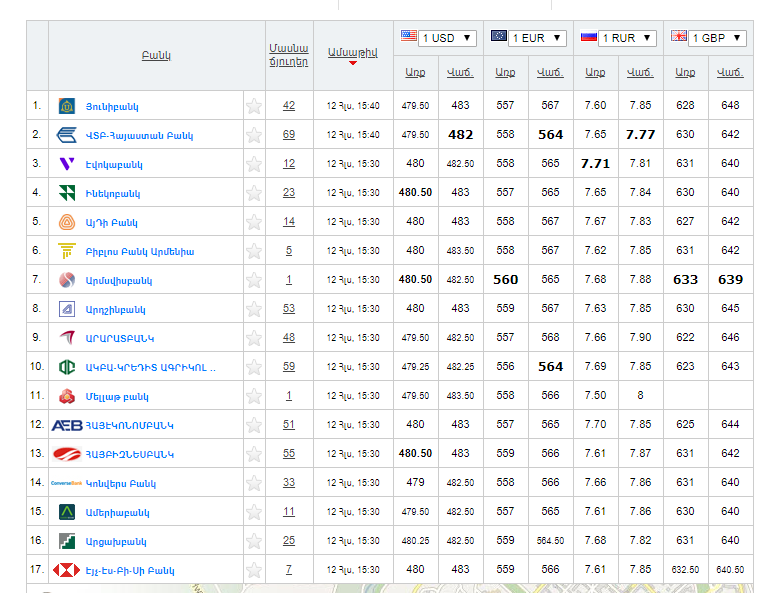Open the Inecobank name link

(x=113, y=194)
